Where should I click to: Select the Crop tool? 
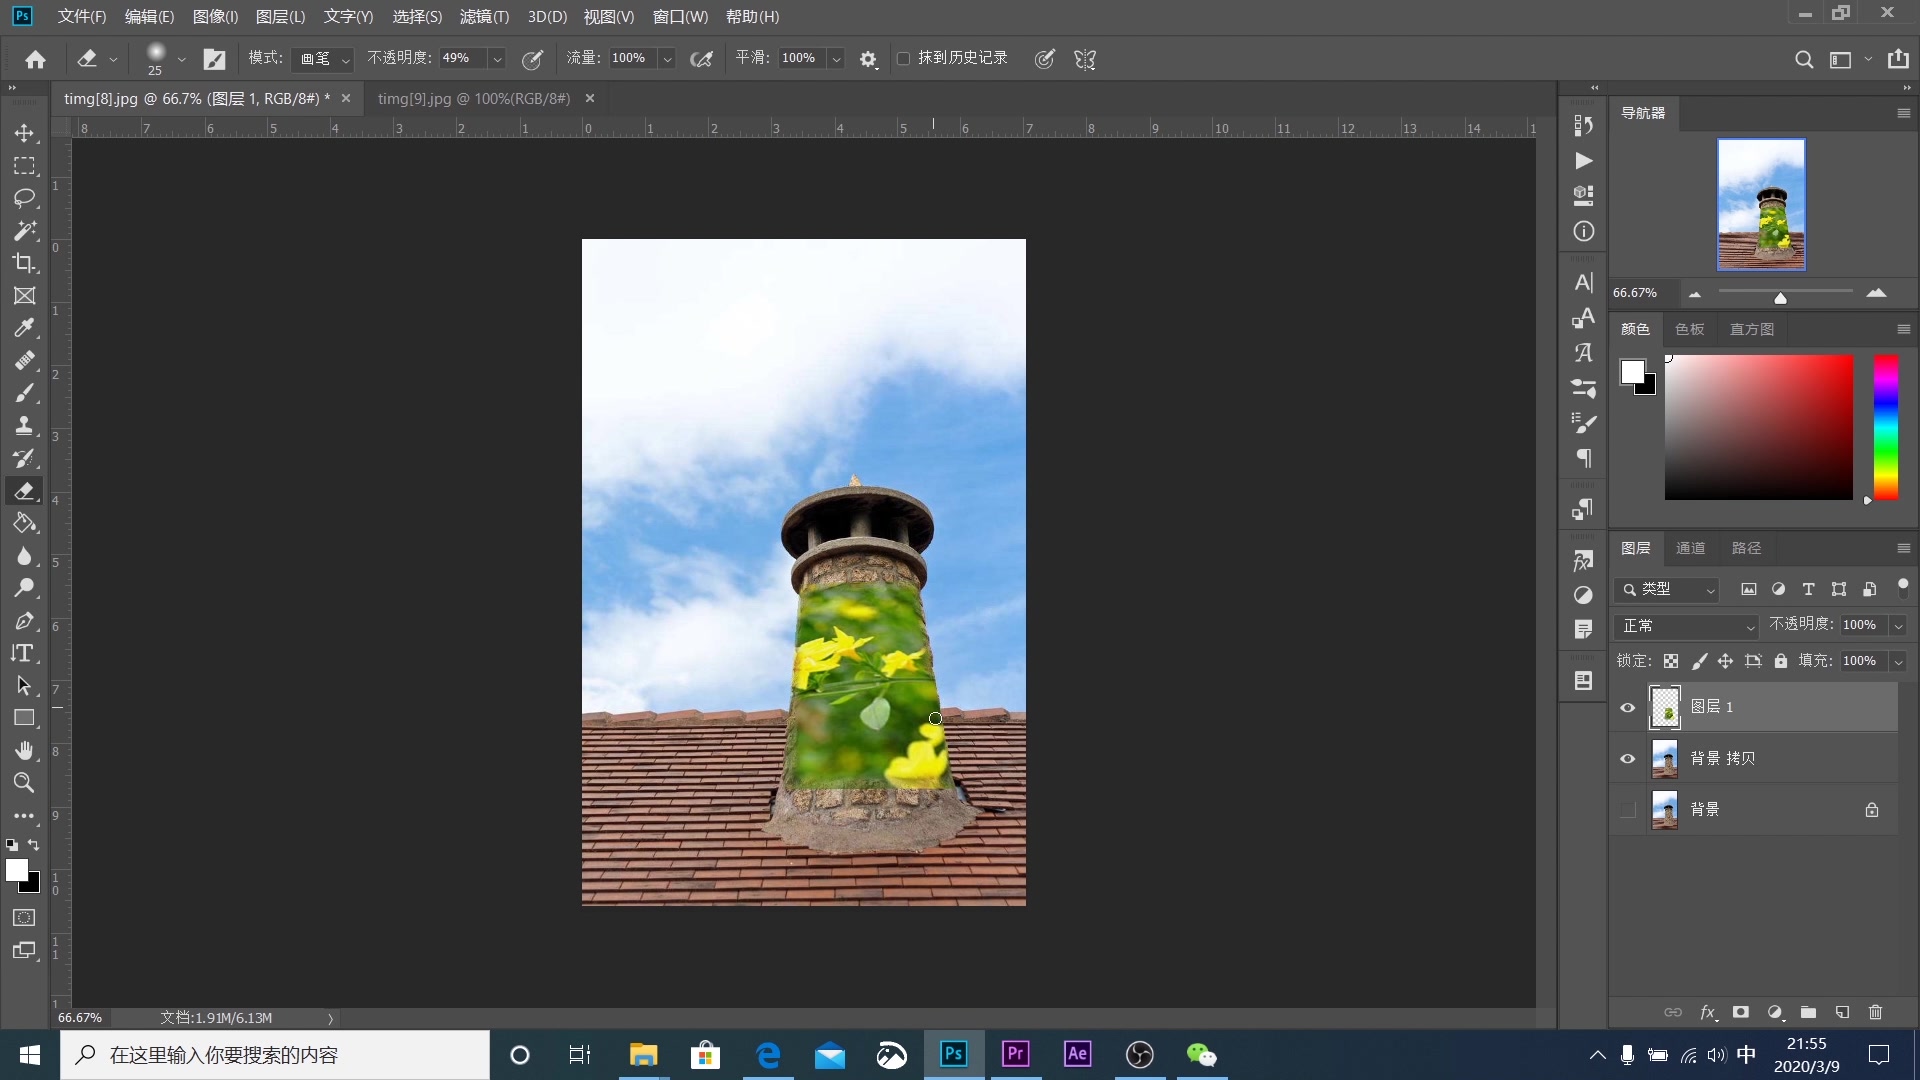[24, 263]
